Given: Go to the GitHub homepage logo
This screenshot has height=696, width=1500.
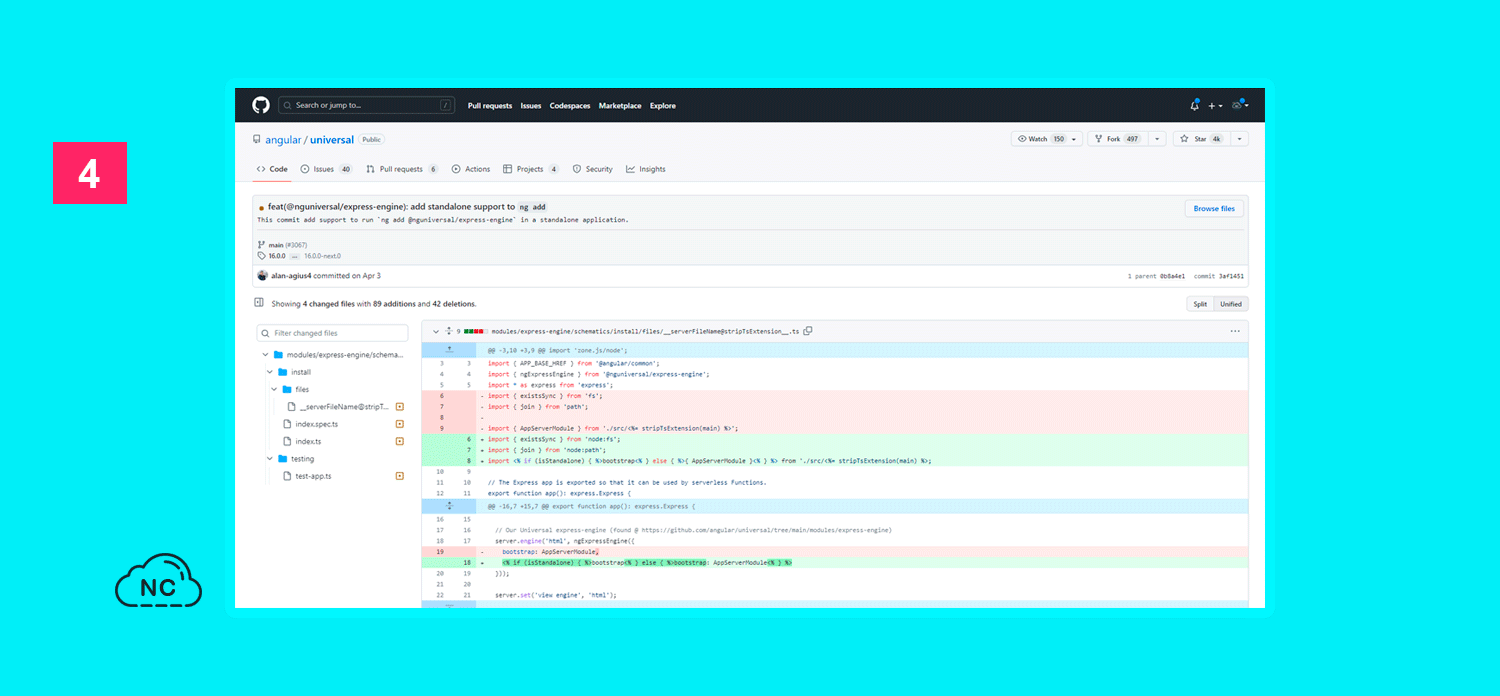Looking at the screenshot, I should pos(261,105).
